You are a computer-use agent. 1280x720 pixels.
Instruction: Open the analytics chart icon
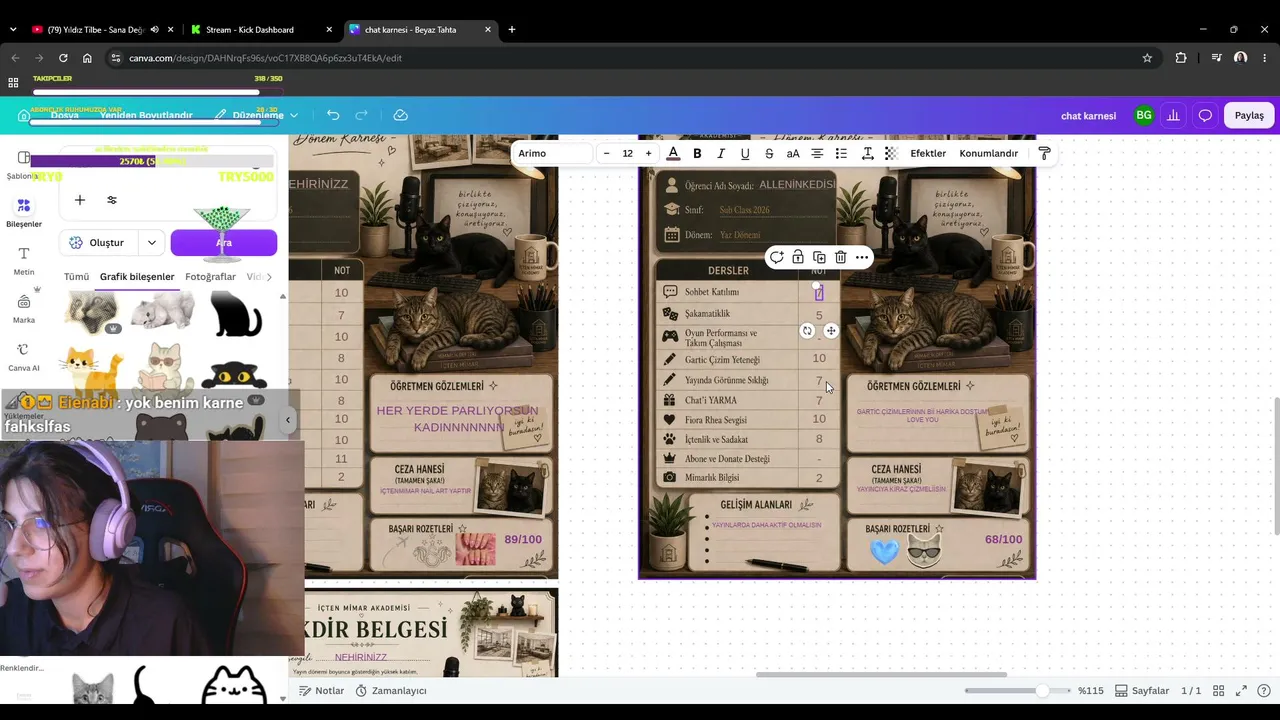pos(1173,115)
